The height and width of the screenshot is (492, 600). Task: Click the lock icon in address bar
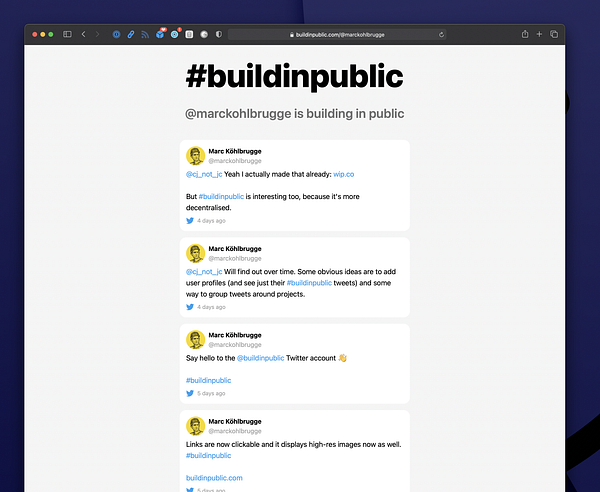point(292,35)
